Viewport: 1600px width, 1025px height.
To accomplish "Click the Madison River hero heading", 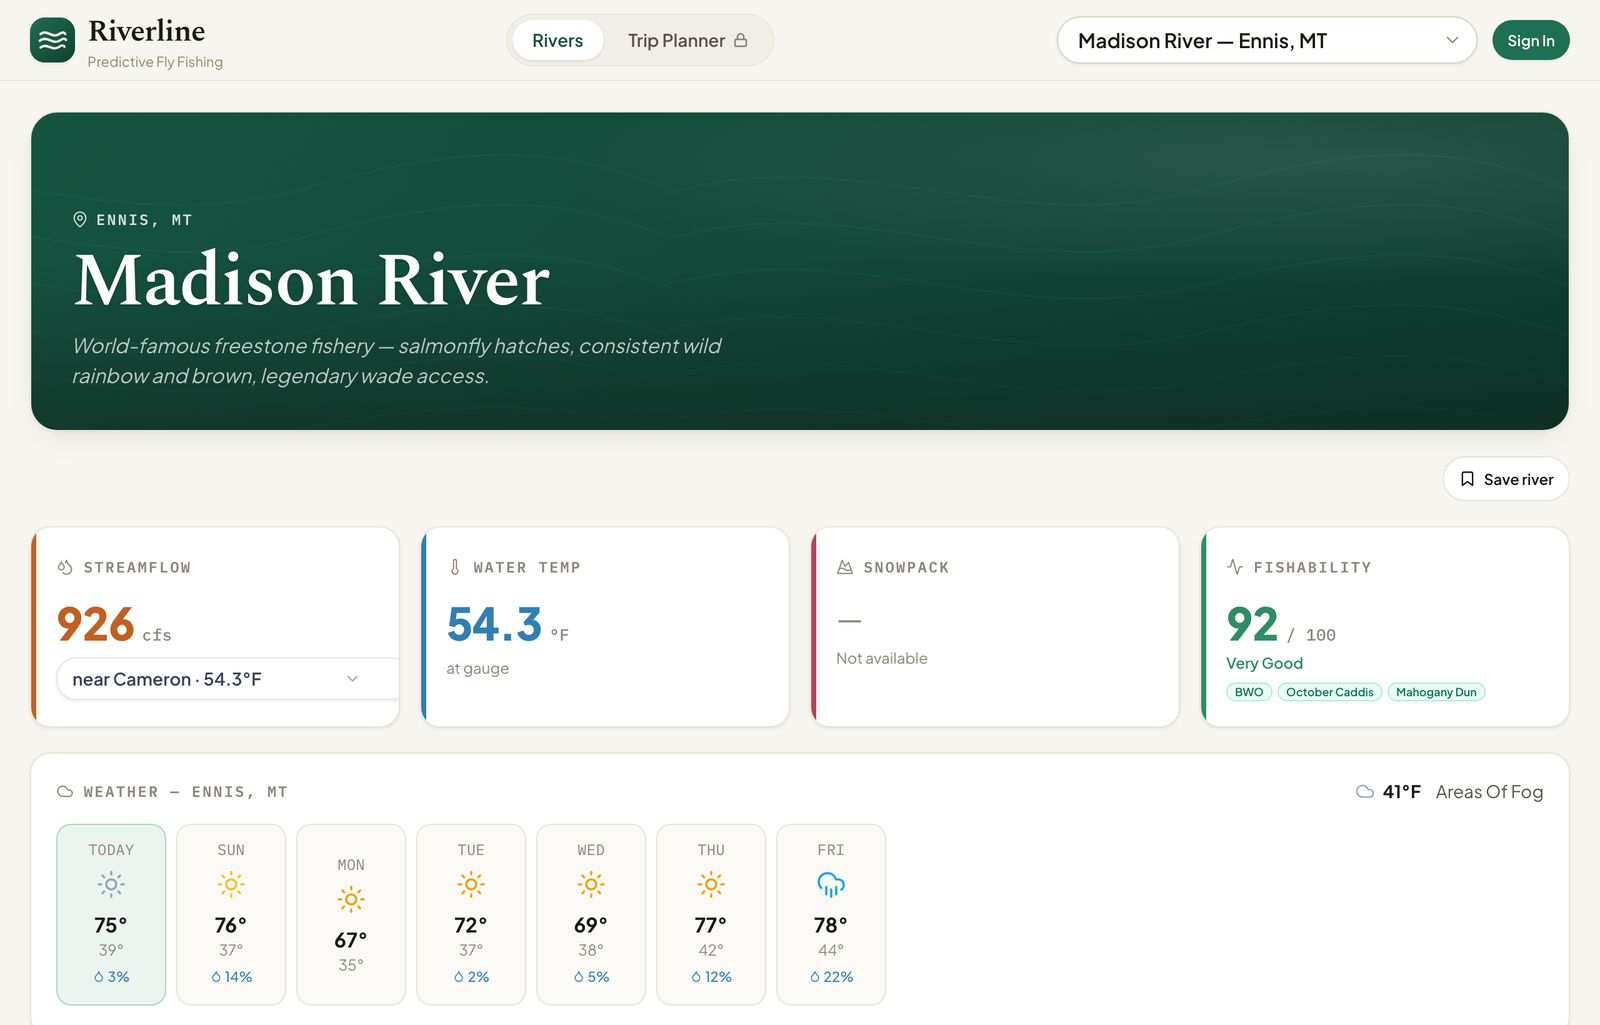I will point(312,280).
